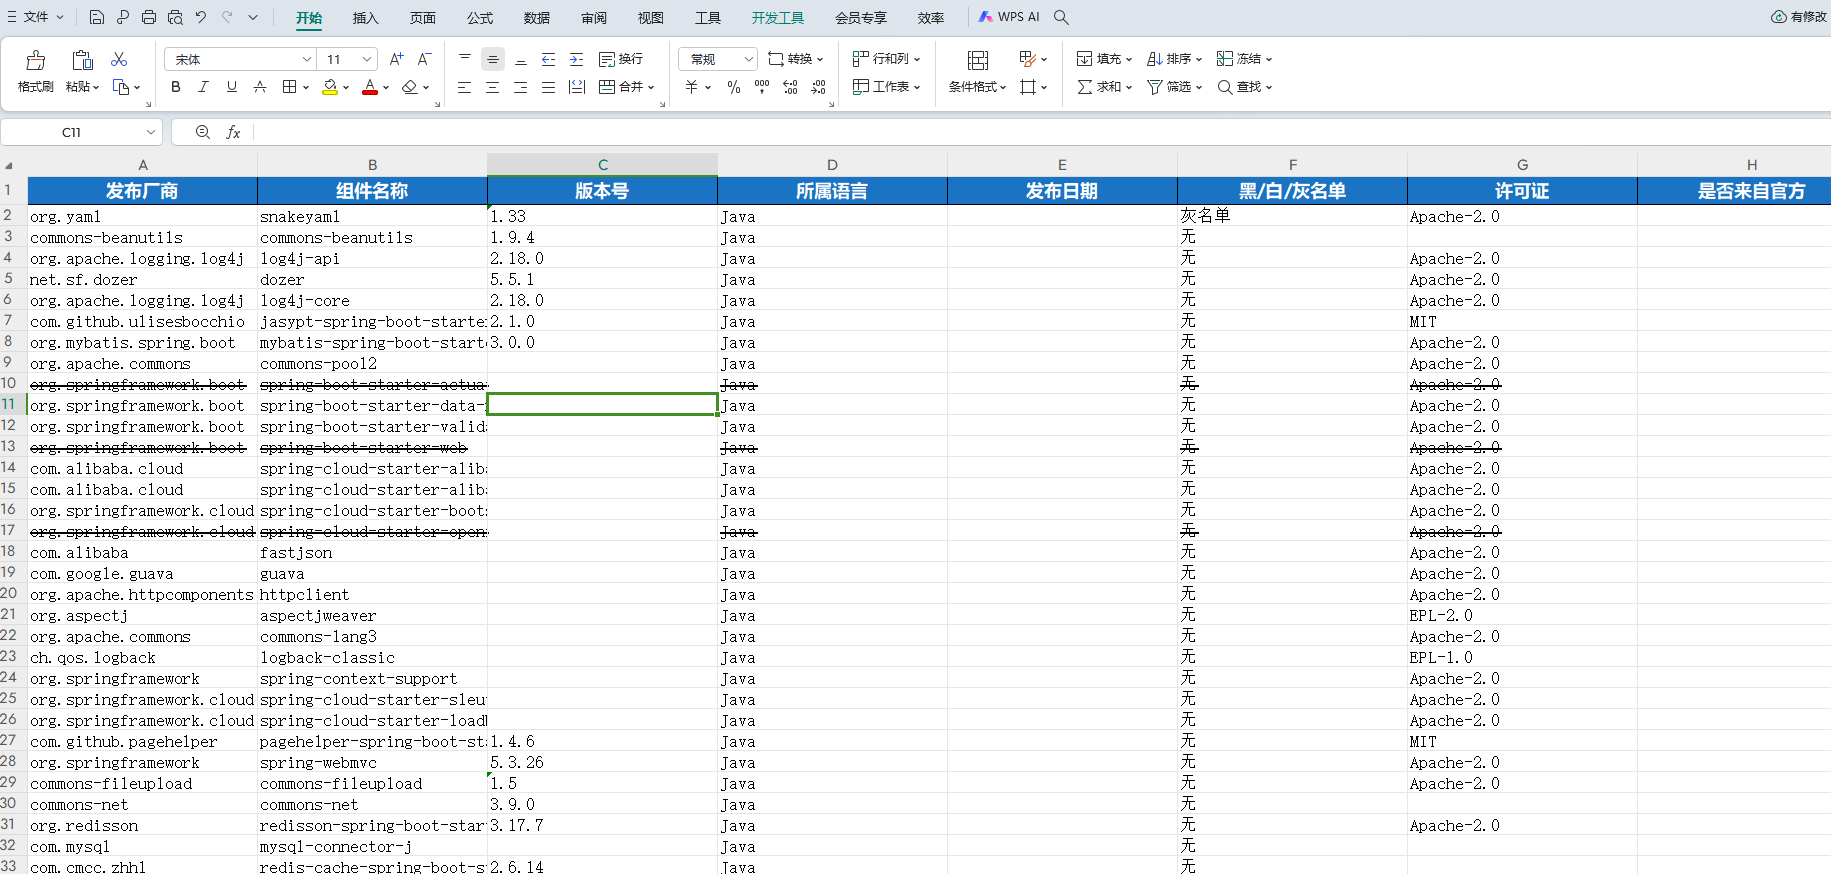Align cell content to the top

(464, 59)
